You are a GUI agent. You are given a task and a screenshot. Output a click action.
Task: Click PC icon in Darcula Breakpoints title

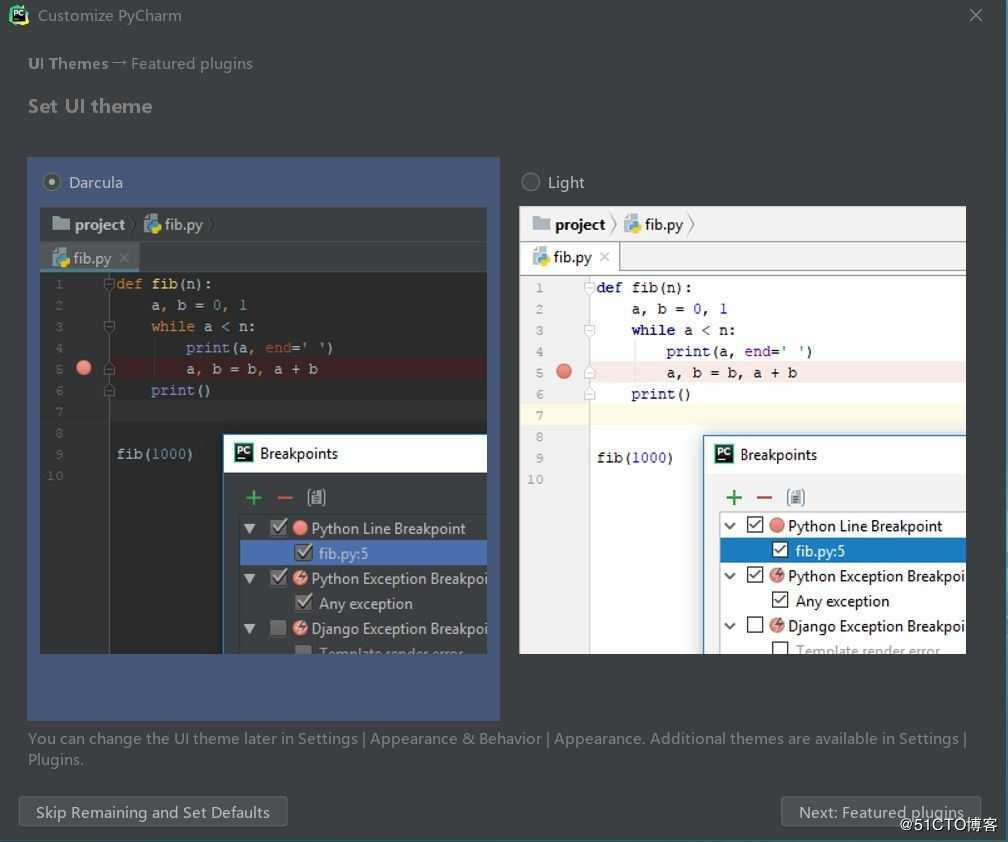coord(244,452)
